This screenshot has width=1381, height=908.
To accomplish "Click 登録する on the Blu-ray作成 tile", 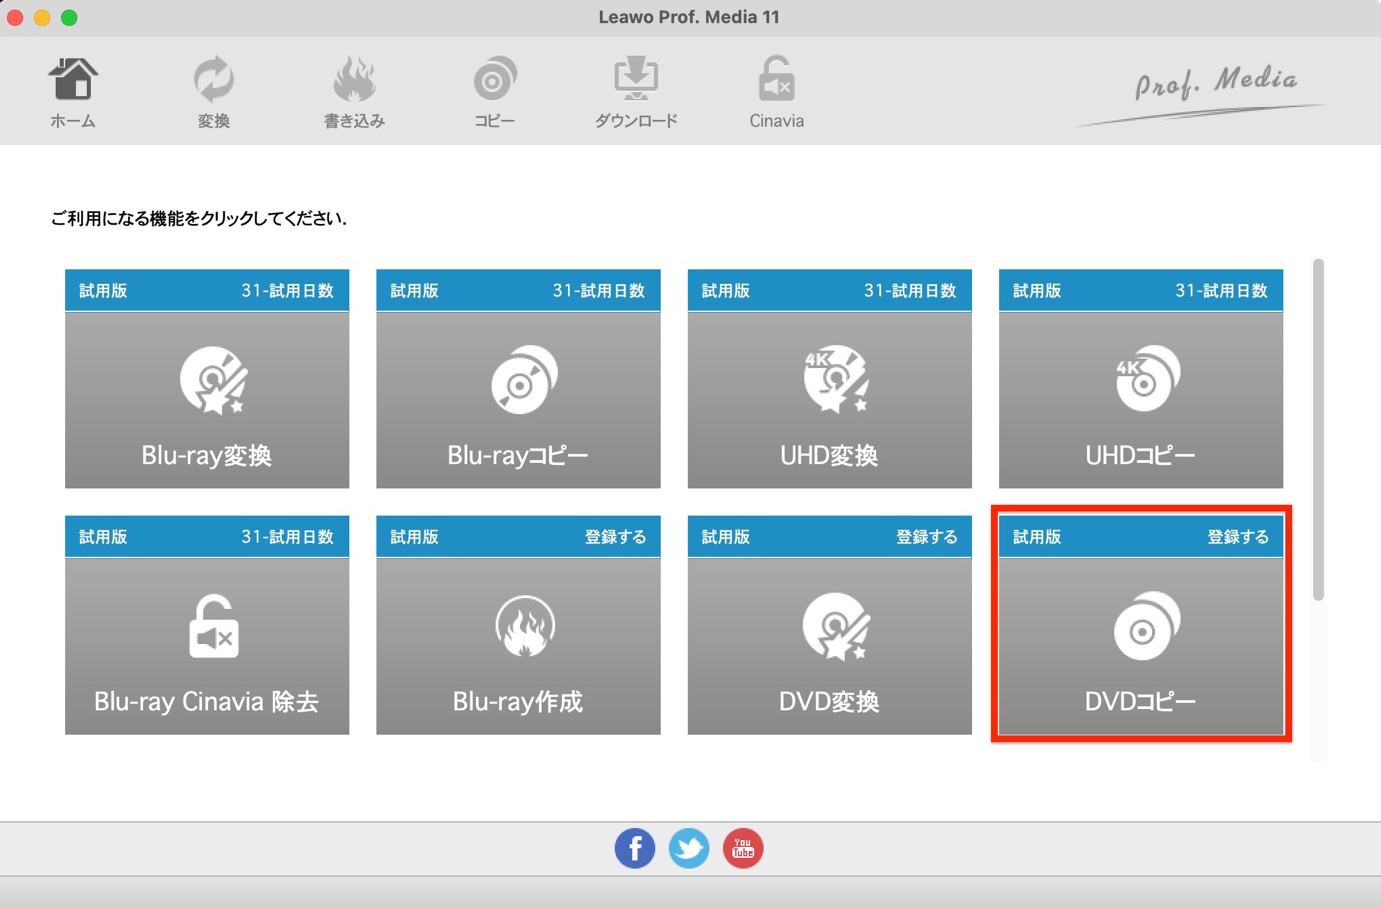I will tap(615, 537).
